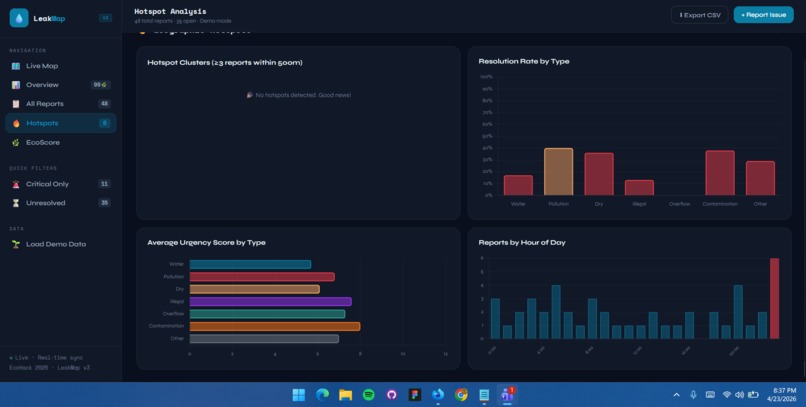Select the Other bar in Resolution Rate chart
The image size is (806, 407).
760,178
